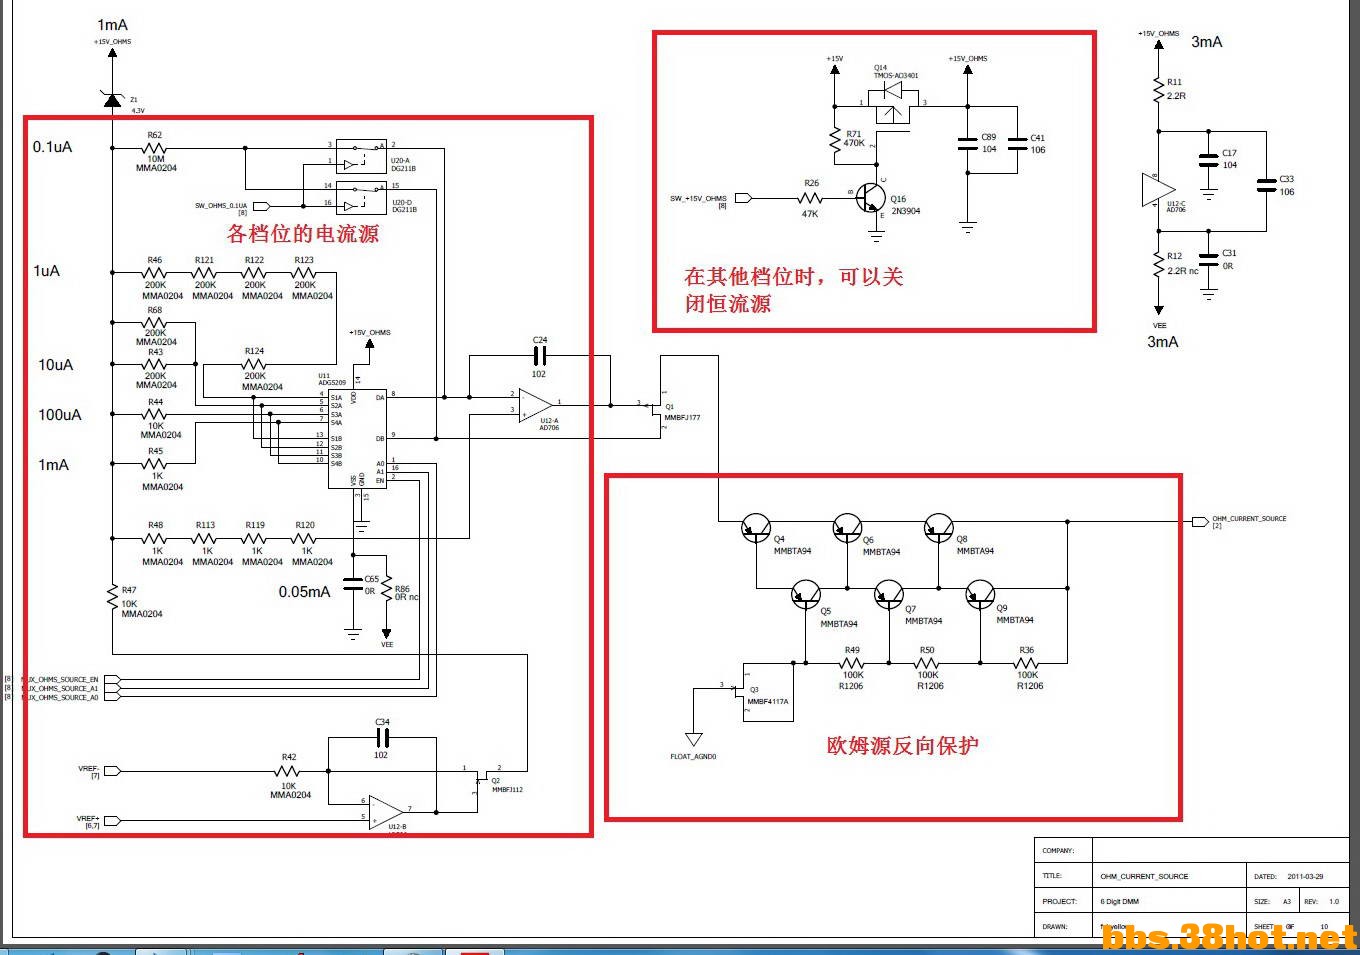Viewport: 1360px width, 955px height.
Task: Select resistor R12 2.2R nc
Action: [1159, 264]
